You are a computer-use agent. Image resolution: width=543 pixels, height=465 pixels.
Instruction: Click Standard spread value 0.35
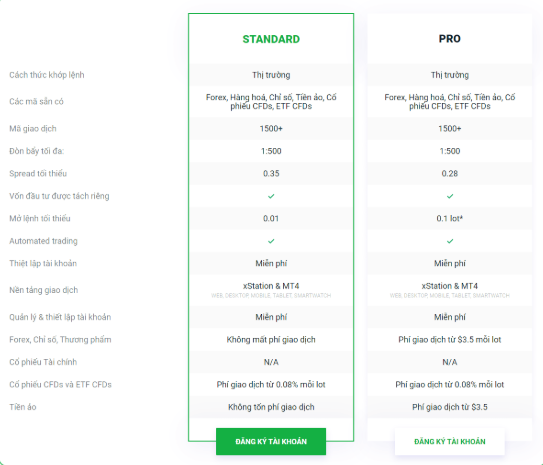point(271,173)
